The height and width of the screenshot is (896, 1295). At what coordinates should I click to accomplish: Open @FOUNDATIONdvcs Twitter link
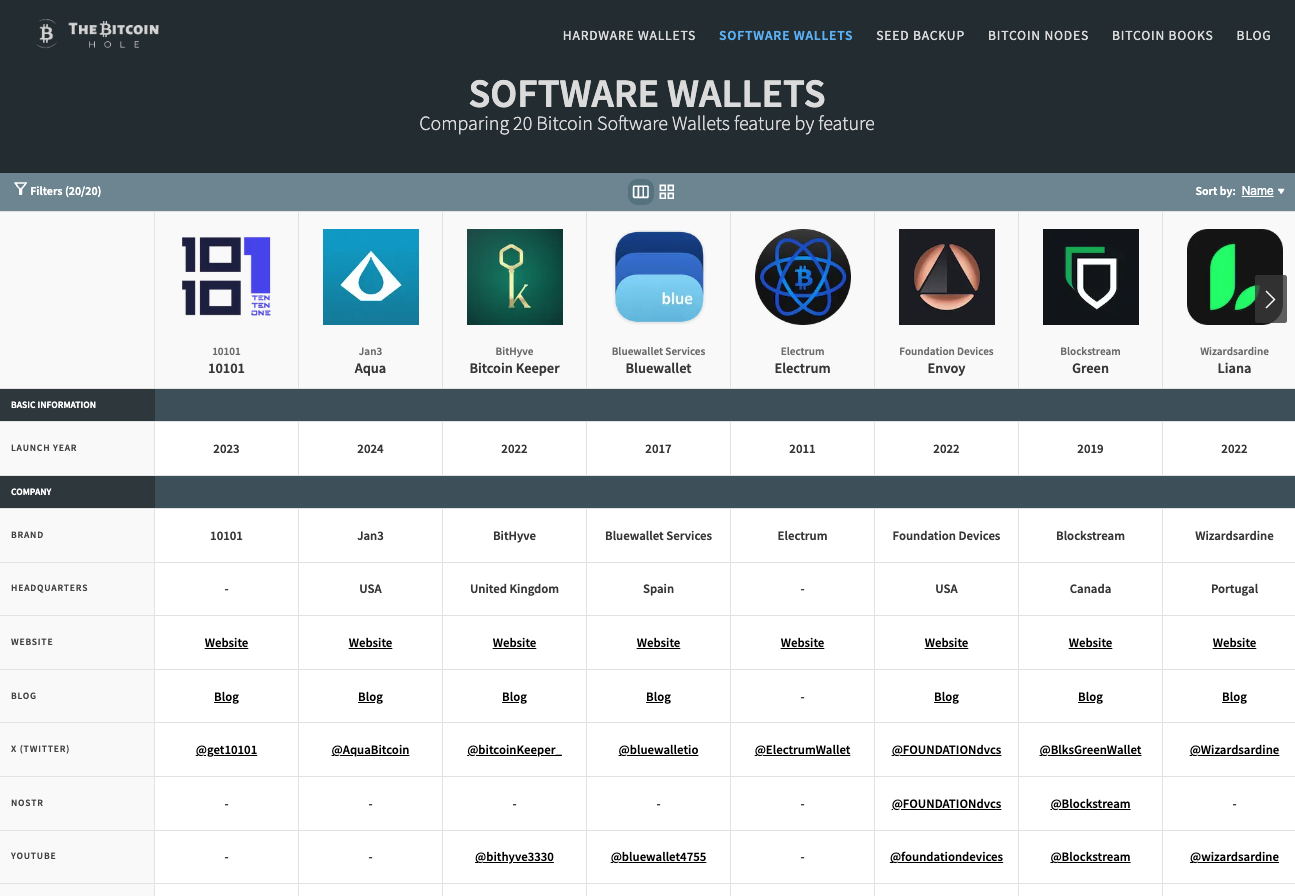(947, 750)
